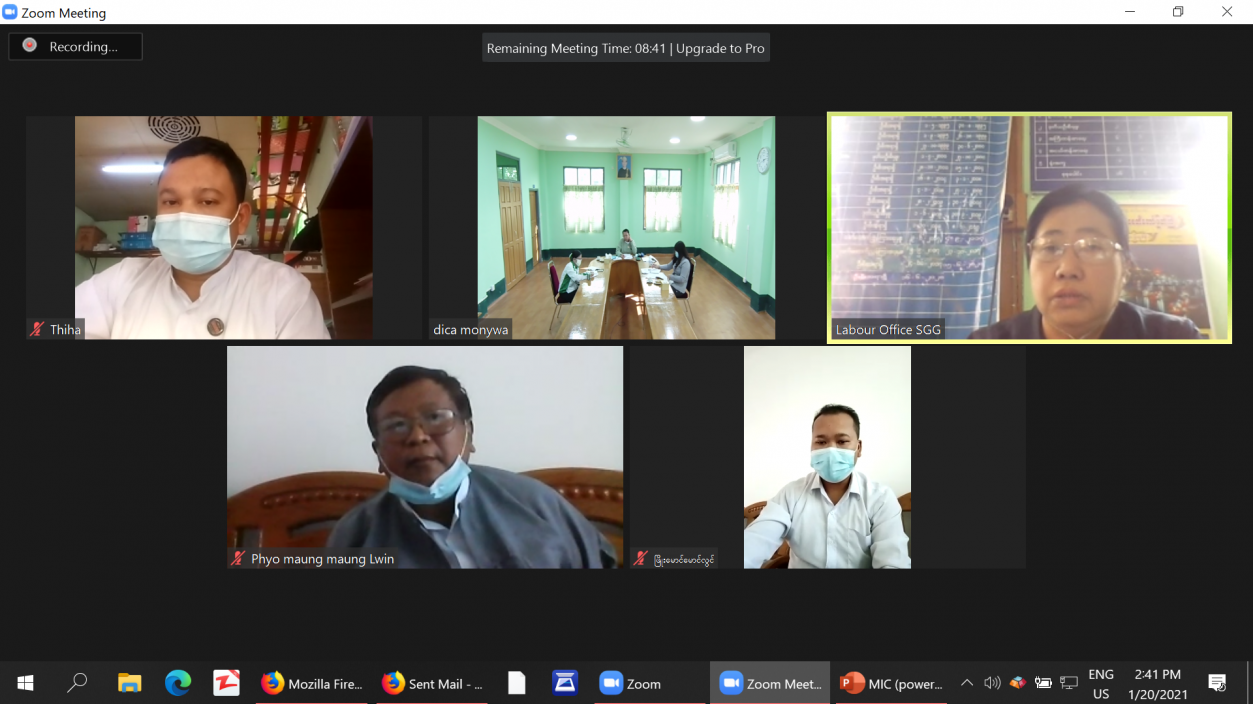Open MIC PowerPoint from the taskbar
1253x704 pixels.
click(x=891, y=684)
